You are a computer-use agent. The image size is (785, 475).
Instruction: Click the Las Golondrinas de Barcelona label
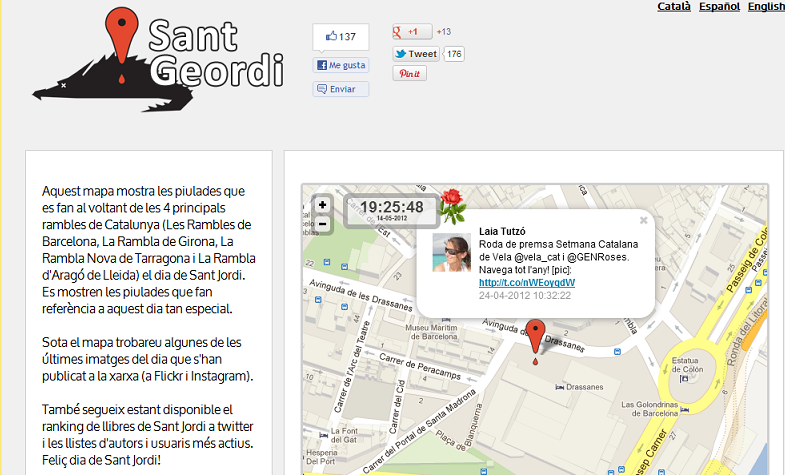(650, 409)
